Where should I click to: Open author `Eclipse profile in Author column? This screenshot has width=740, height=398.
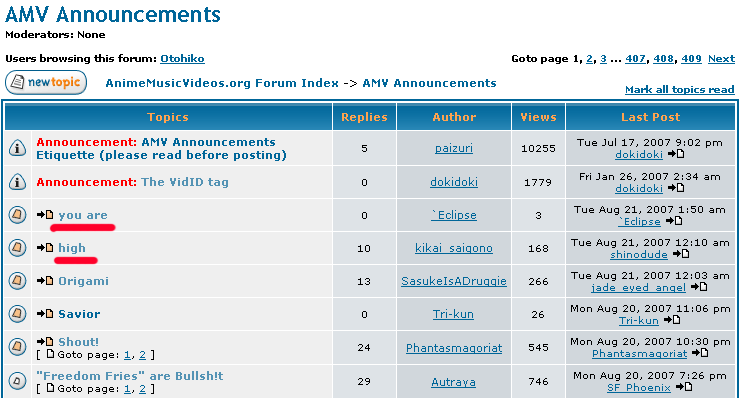[454, 215]
